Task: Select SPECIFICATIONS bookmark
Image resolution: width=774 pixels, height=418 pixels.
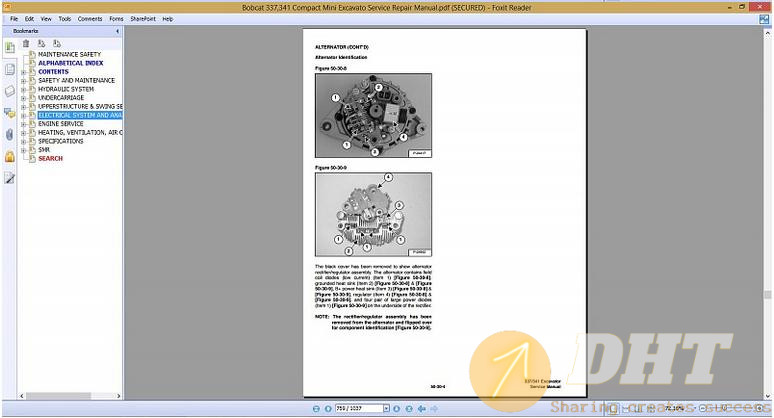Action: click(x=61, y=141)
